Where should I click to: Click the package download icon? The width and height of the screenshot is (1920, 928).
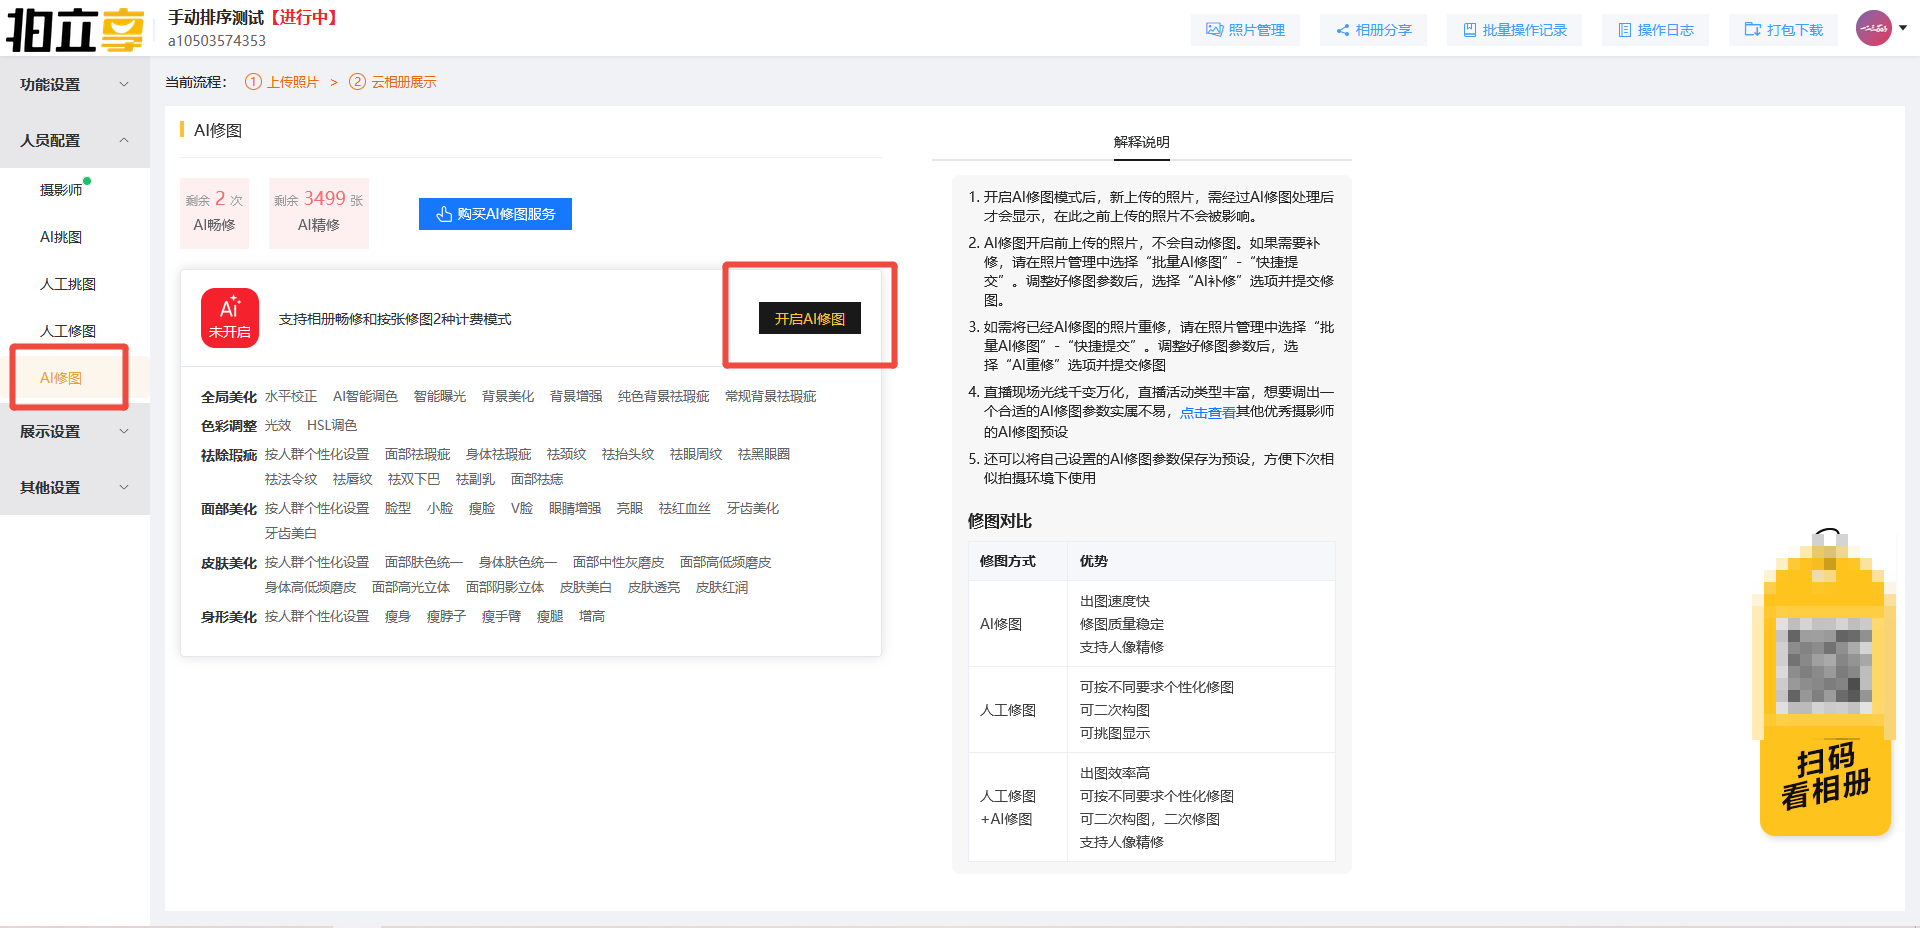pos(1753,30)
